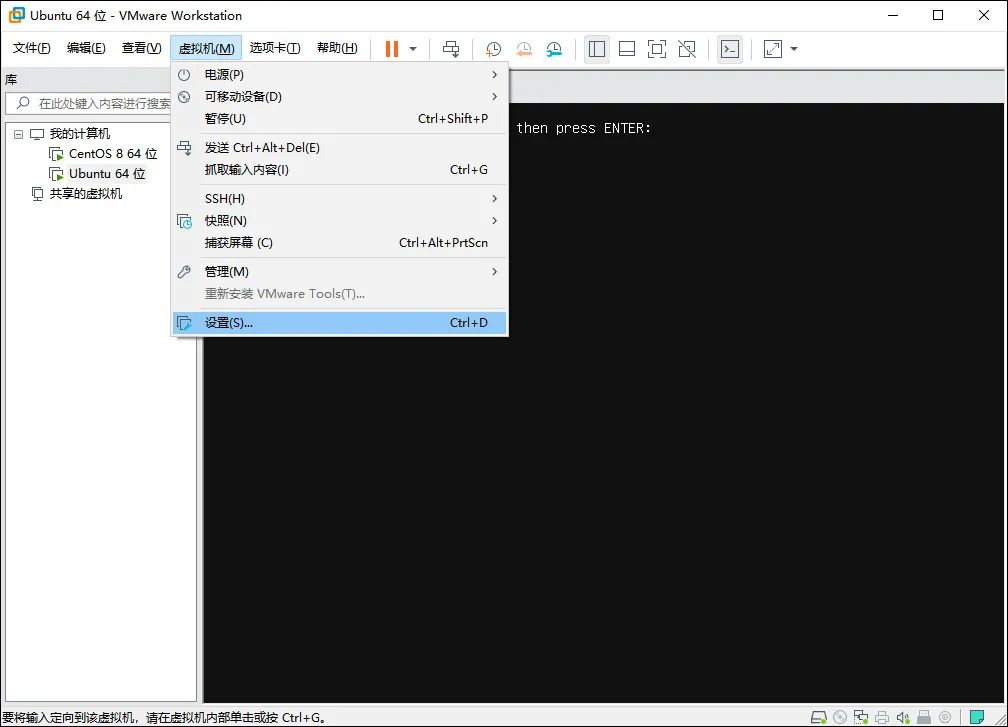Toggle the thumbnail bar view icon

627,49
